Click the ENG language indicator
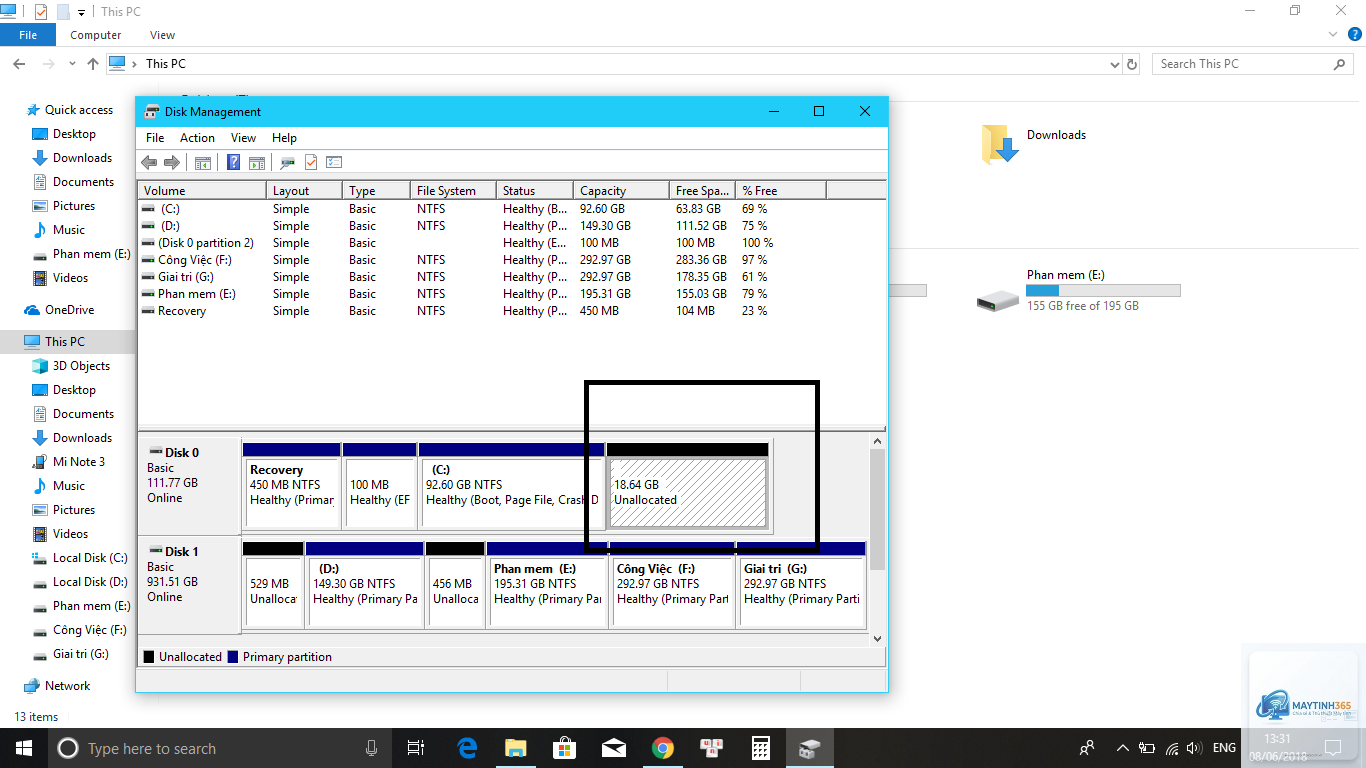 pyautogui.click(x=1224, y=748)
